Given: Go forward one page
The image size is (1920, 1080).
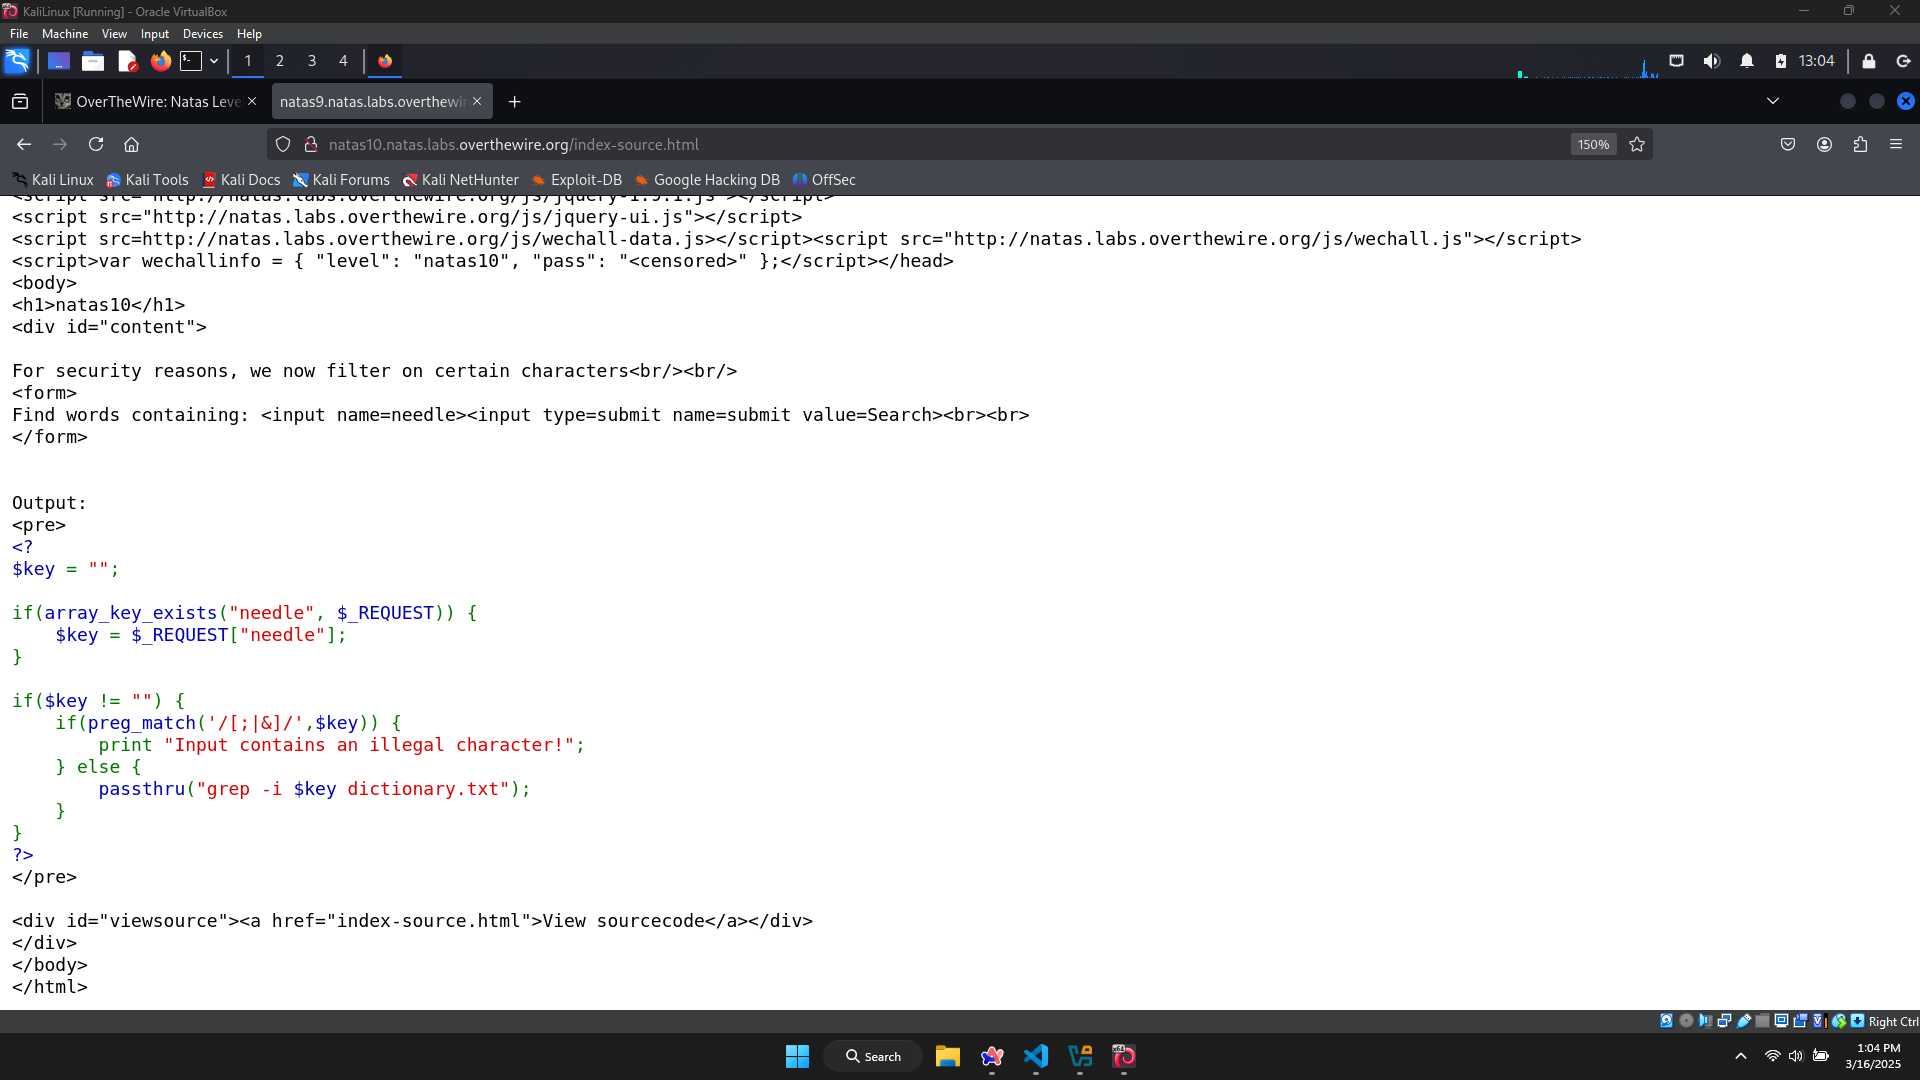Looking at the screenshot, I should (60, 145).
